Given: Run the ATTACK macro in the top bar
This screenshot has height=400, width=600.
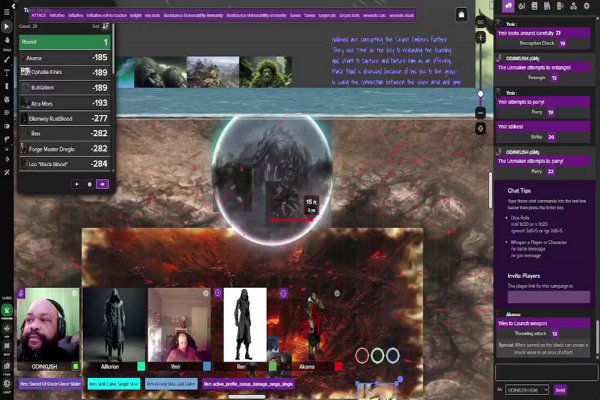Looking at the screenshot, I should 38,16.
